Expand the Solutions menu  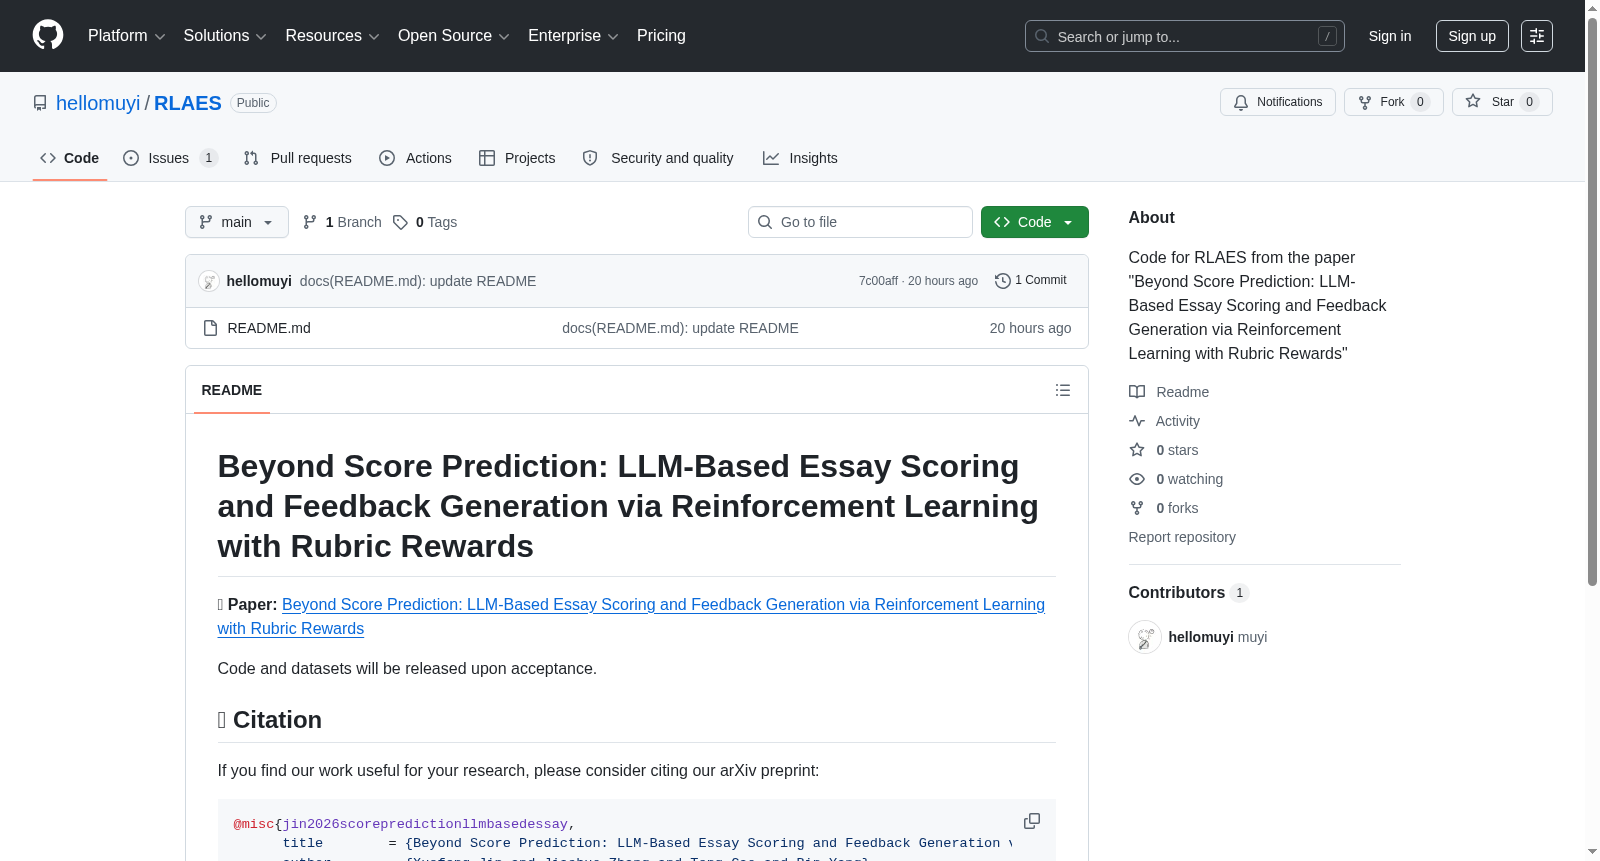click(x=225, y=36)
